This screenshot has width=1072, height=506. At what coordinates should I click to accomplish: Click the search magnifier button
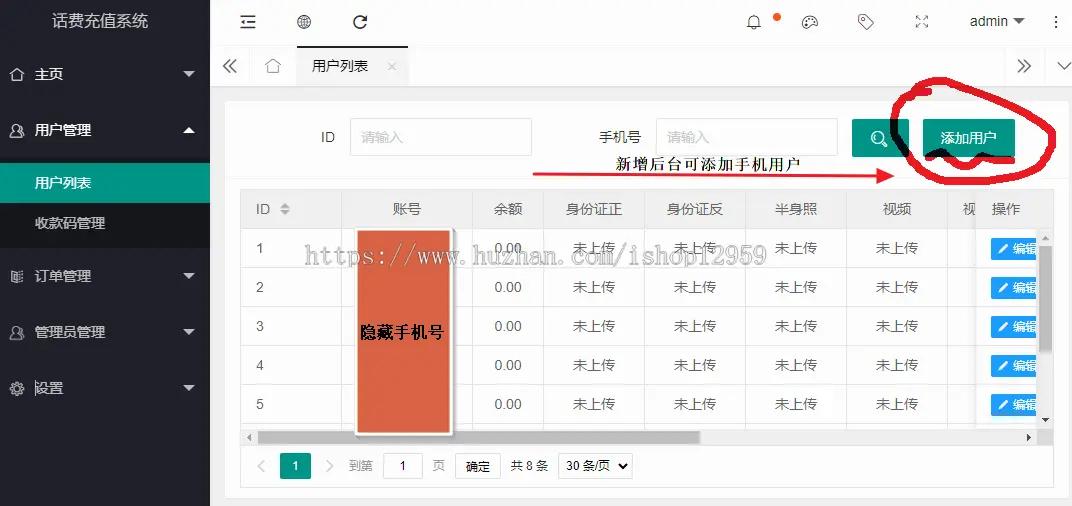click(x=879, y=139)
